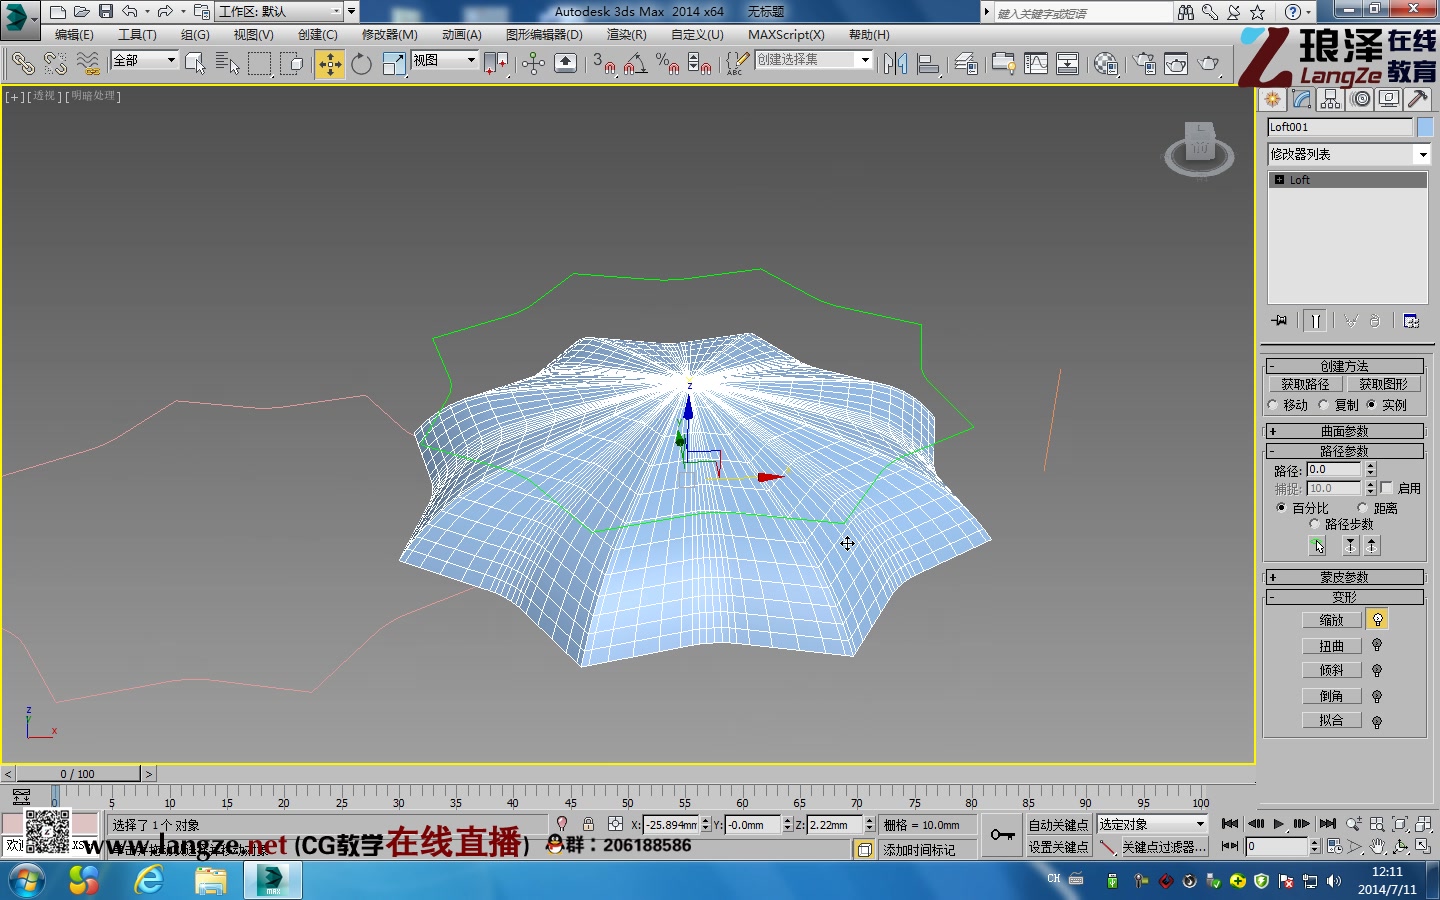Select the 距离 radio button
The width and height of the screenshot is (1440, 900).
(x=1362, y=508)
